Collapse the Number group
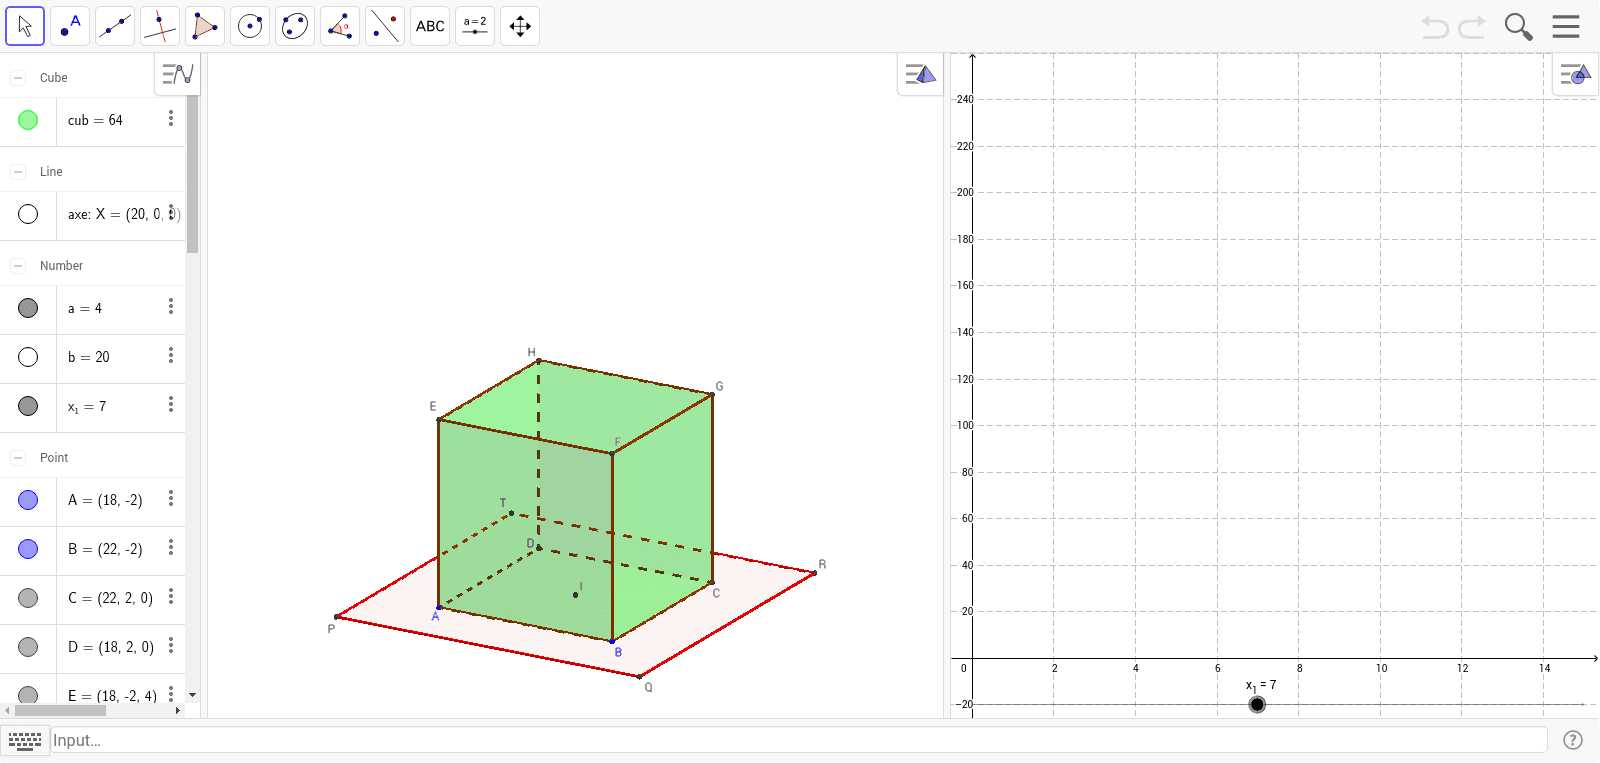 pos(18,265)
